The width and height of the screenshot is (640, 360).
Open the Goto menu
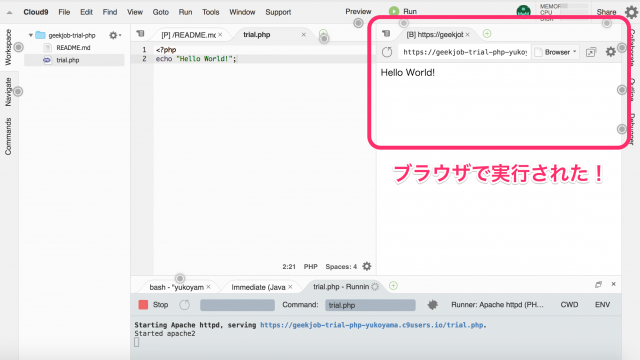(x=160, y=12)
